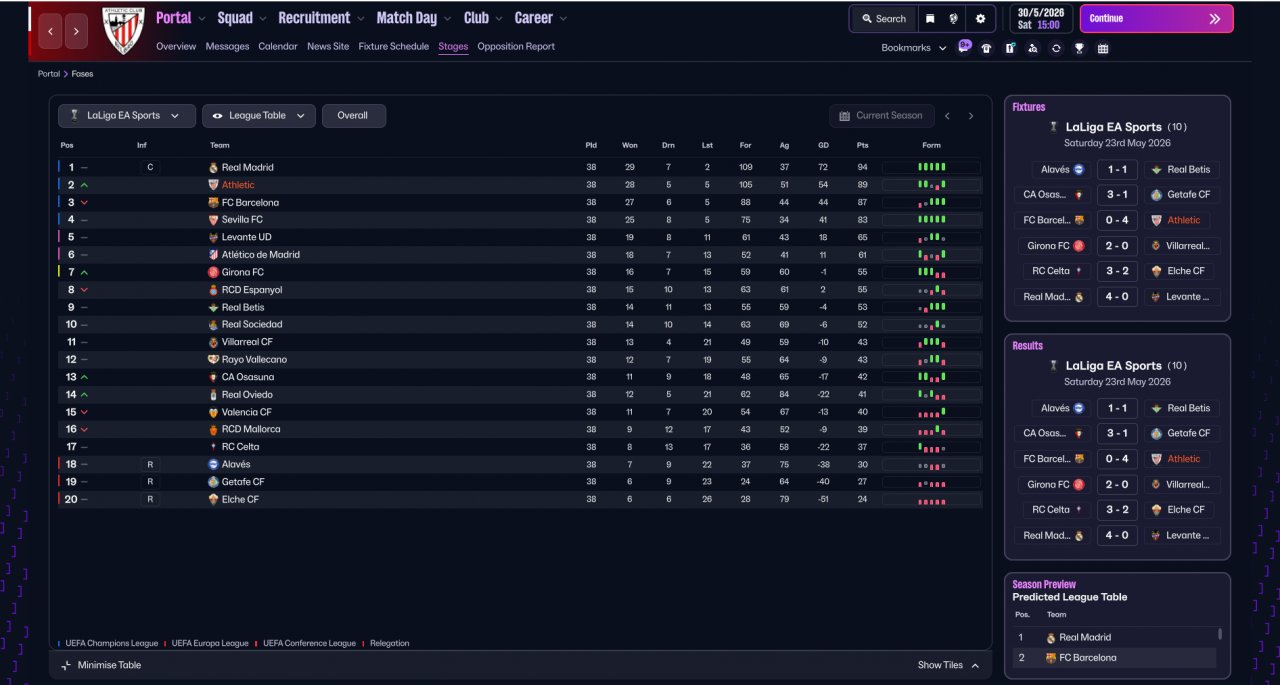Image resolution: width=1280 pixels, height=685 pixels.
Task: Open the LaLiga EA Sports competition dropdown
Action: [126, 115]
